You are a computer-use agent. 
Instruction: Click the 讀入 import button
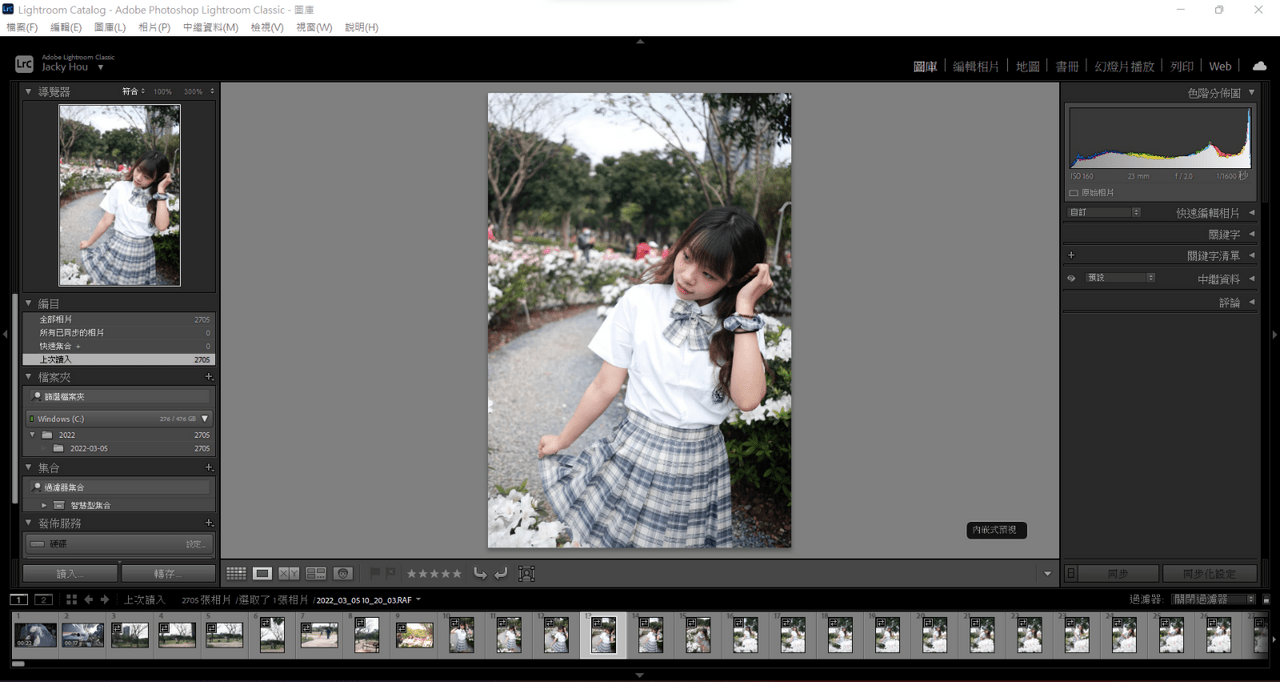(68, 573)
